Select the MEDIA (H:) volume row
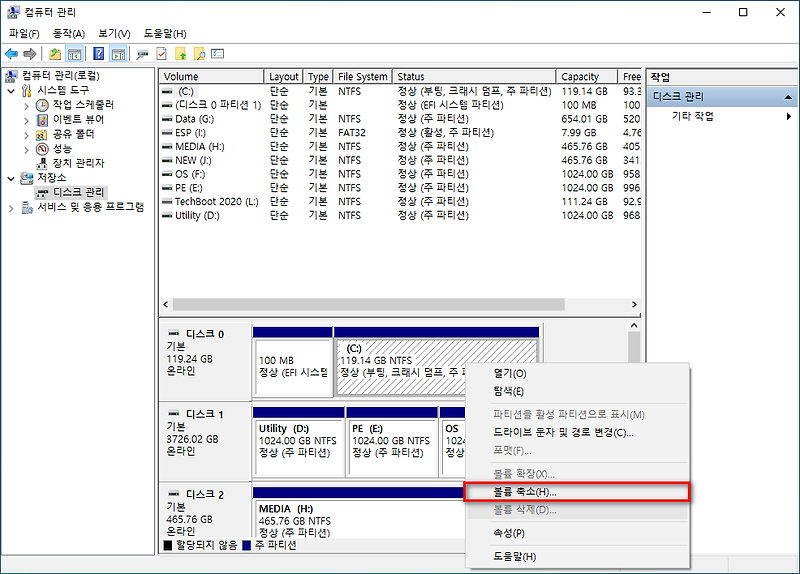The height and width of the screenshot is (574, 800). click(400, 146)
